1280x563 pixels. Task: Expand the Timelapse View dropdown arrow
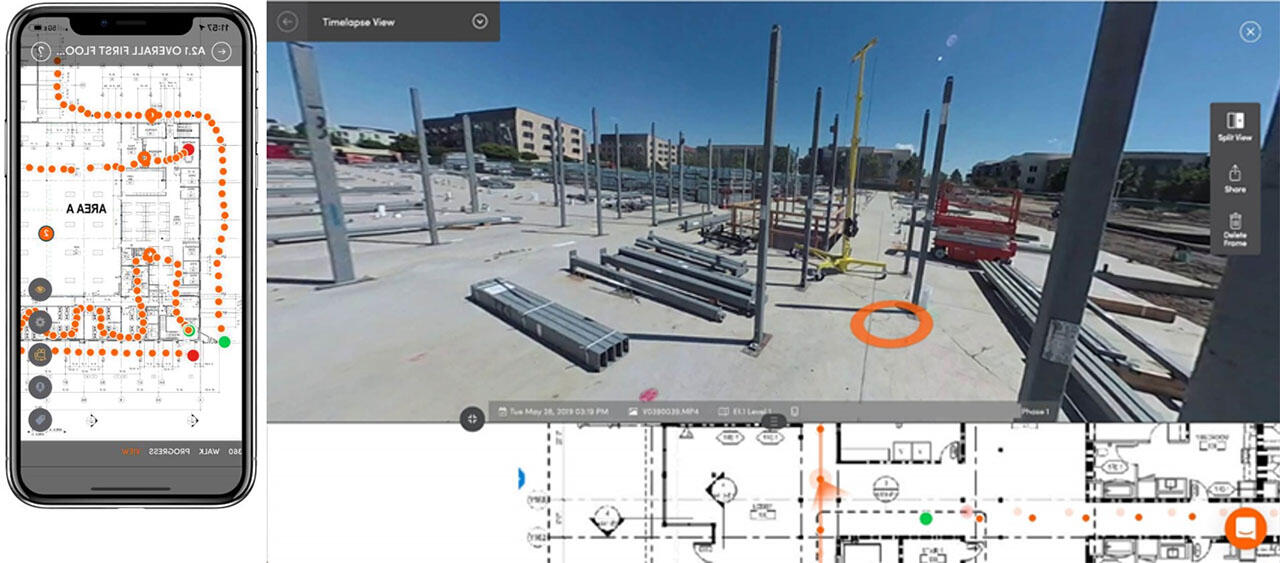(x=480, y=21)
